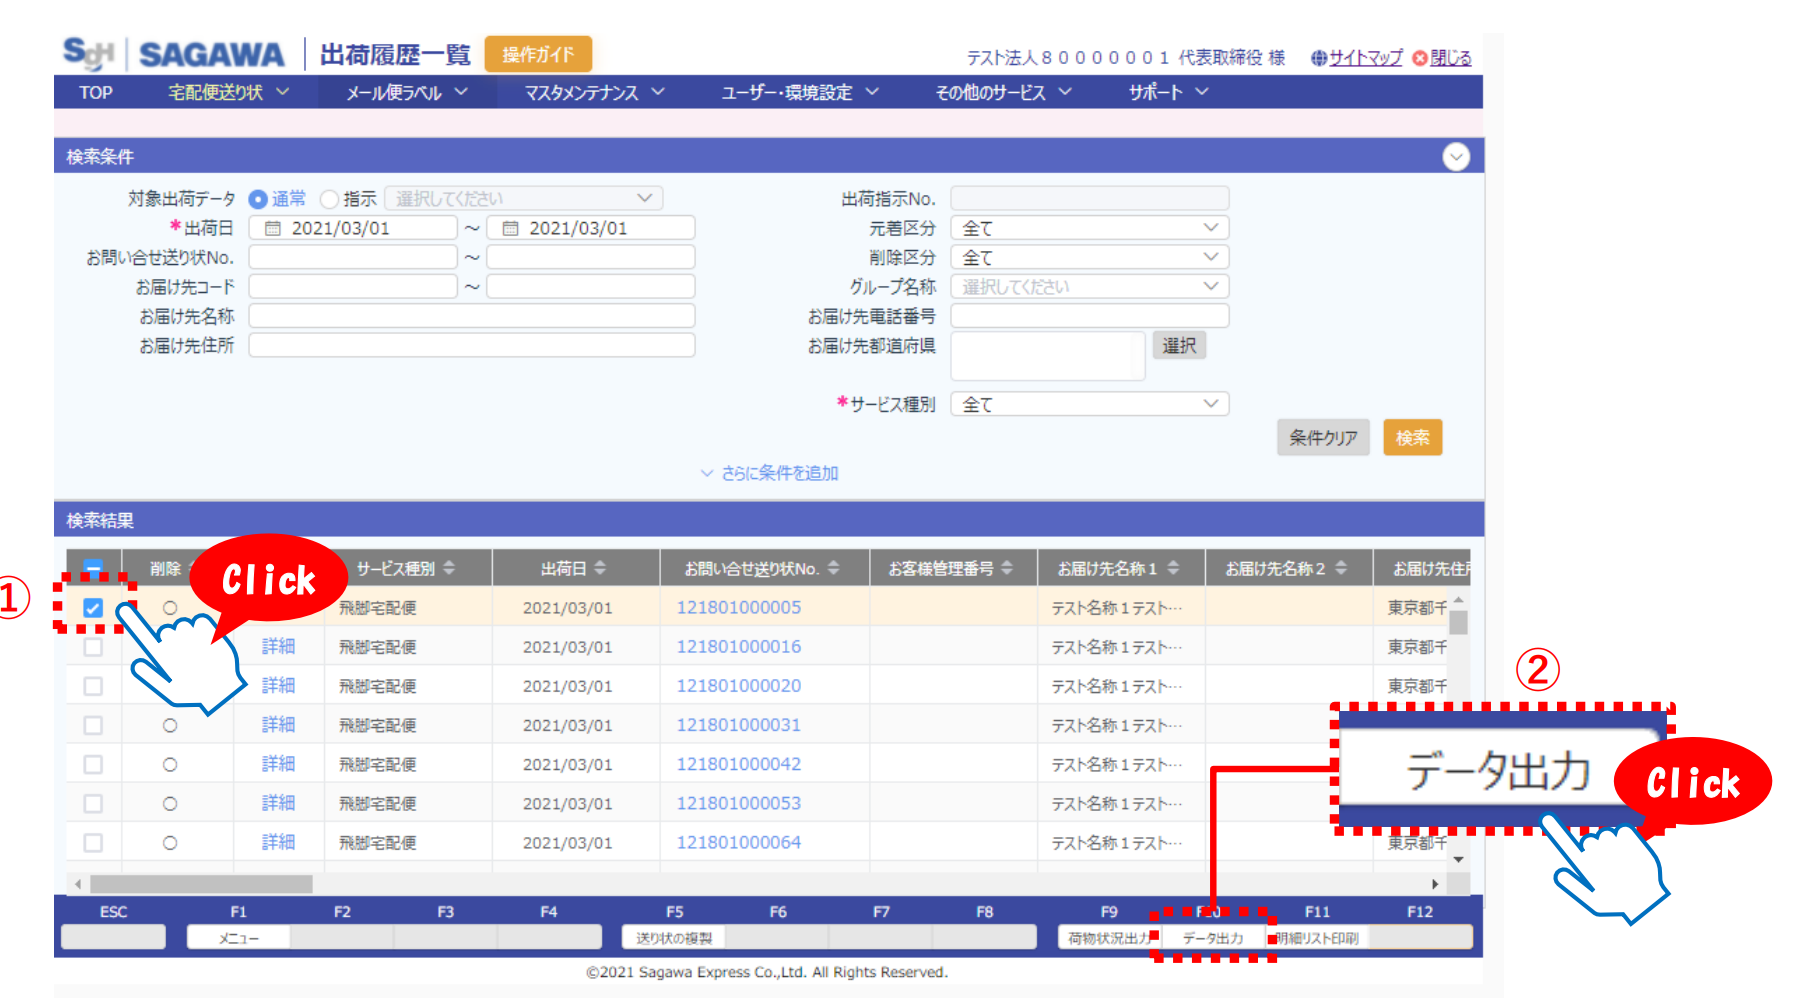Click the sort arrows on 出荷日 column
This screenshot has height=998, width=1818.
(600, 568)
